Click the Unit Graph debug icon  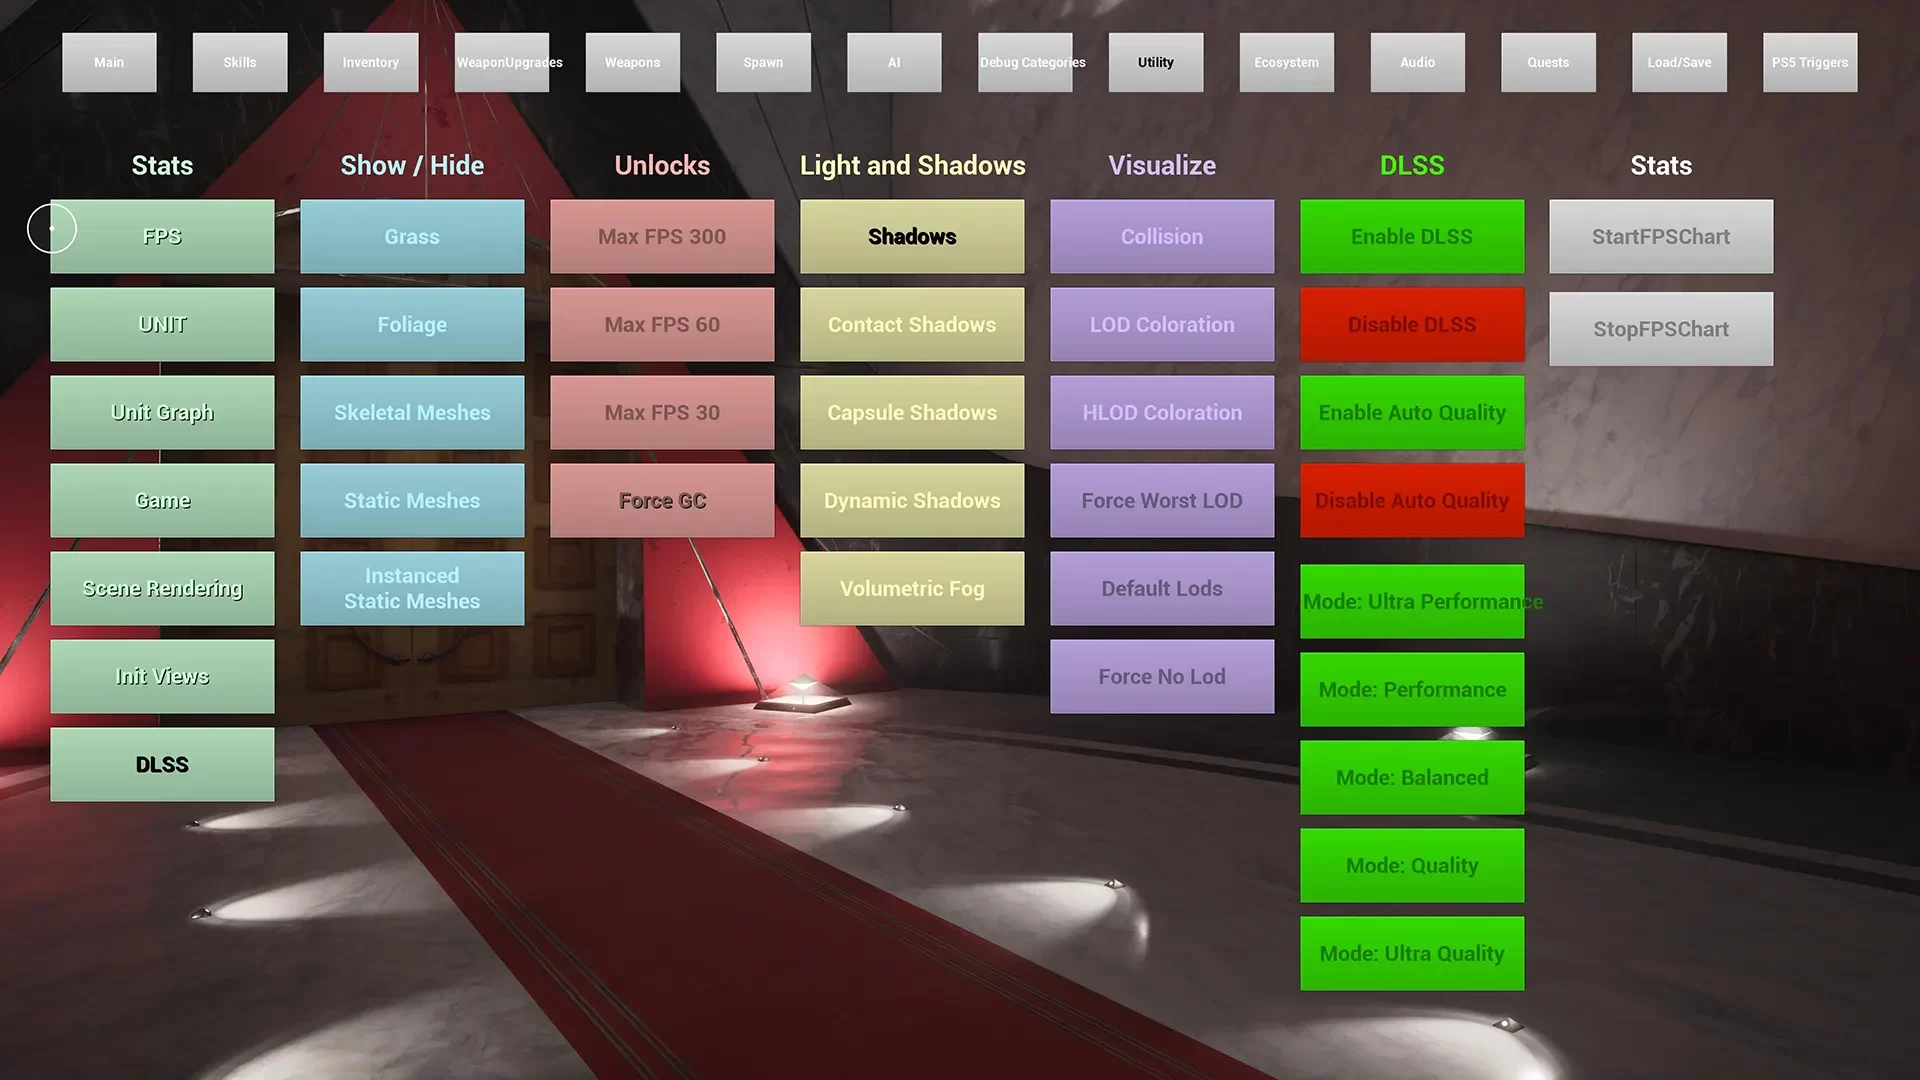pyautogui.click(x=162, y=411)
